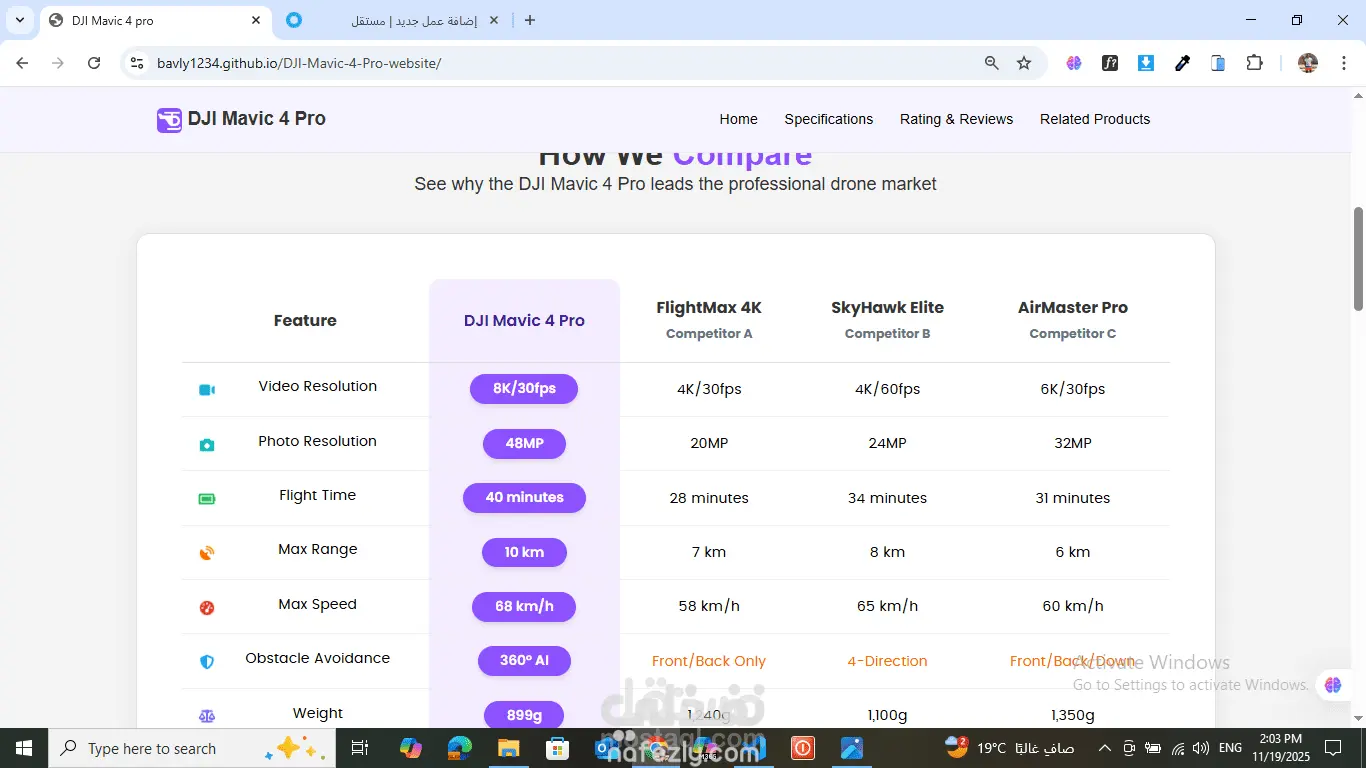Open Microsoft Store from the taskbar
The width and height of the screenshot is (1366, 768).
(557, 748)
